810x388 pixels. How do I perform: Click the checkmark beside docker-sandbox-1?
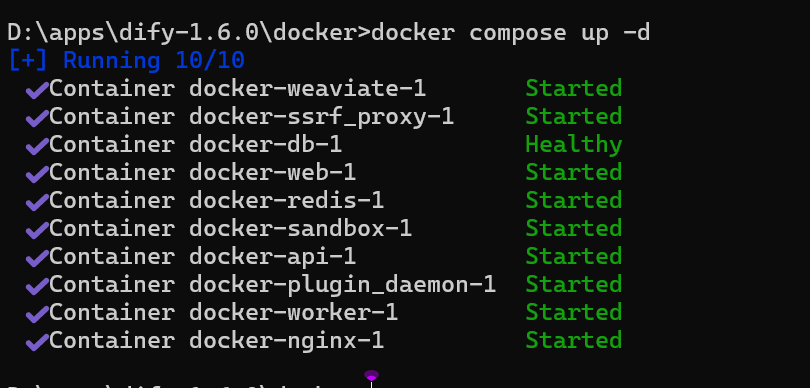pos(37,230)
